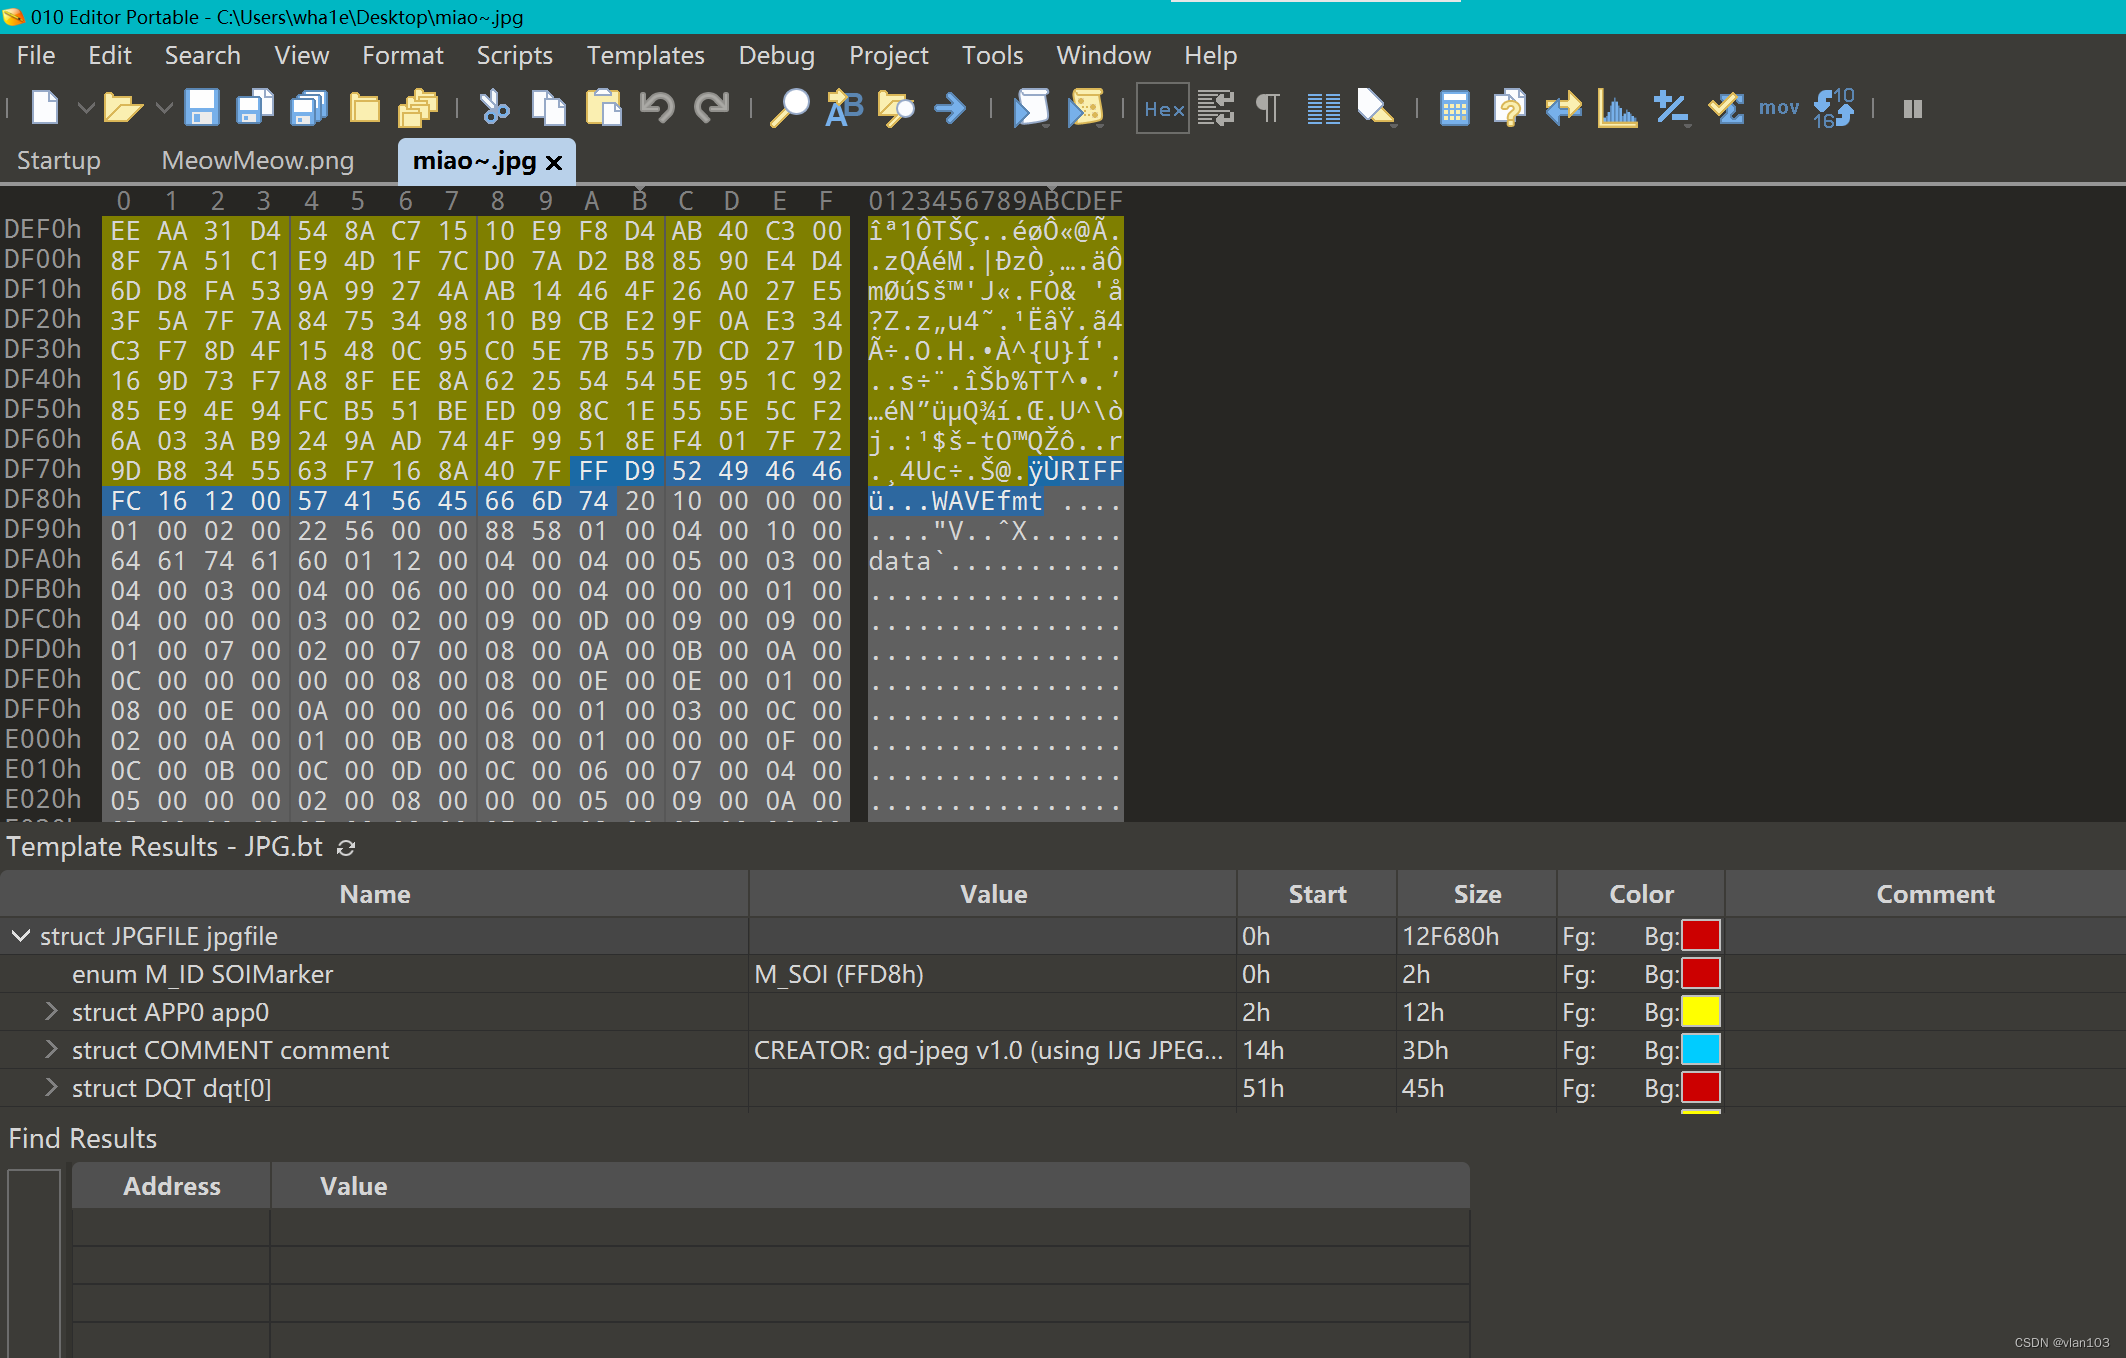Viewport: 2126px width, 1358px height.
Task: Click the stacked folders Close All icon
Action: 418,108
